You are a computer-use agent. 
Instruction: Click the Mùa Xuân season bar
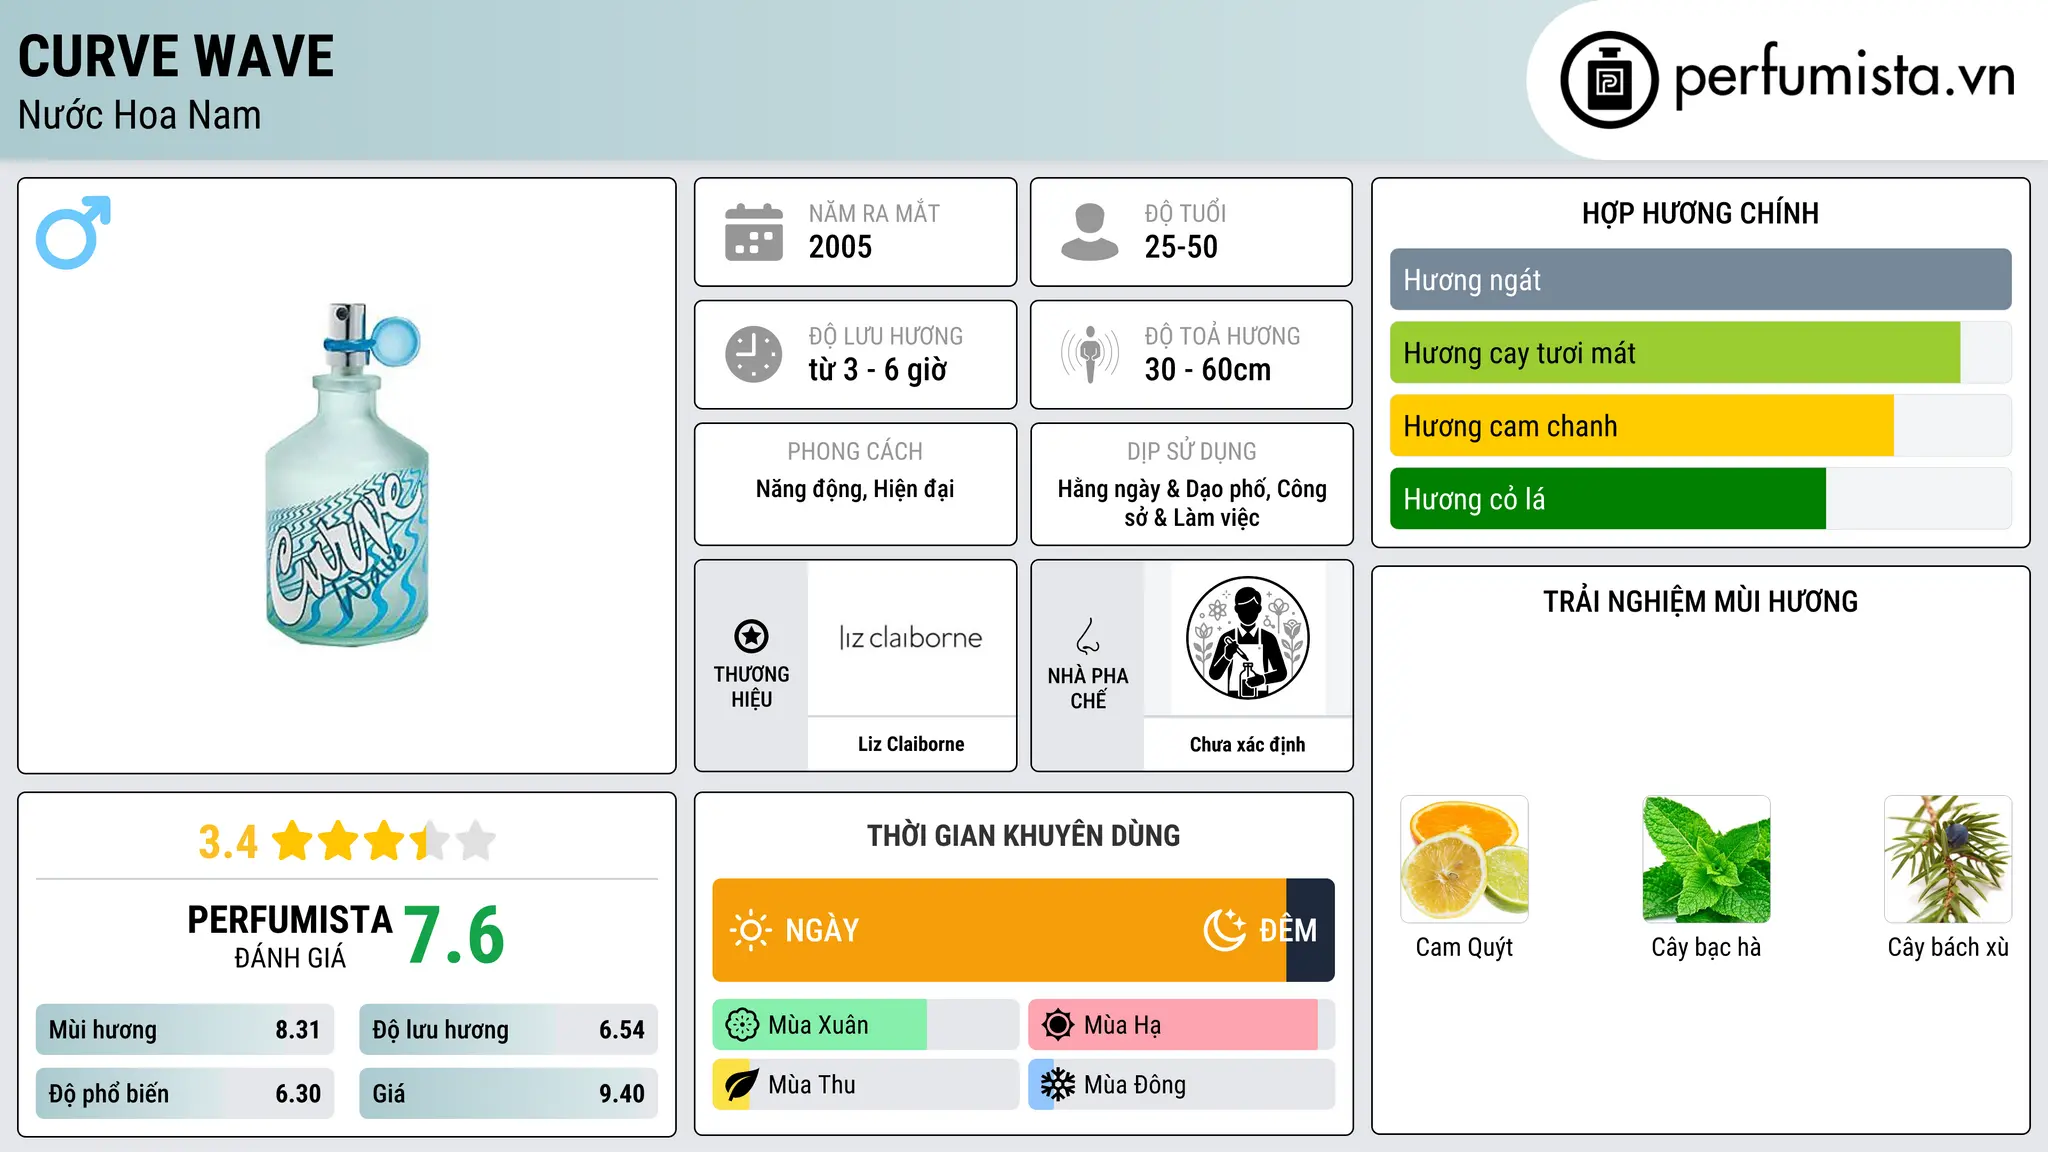(865, 1025)
